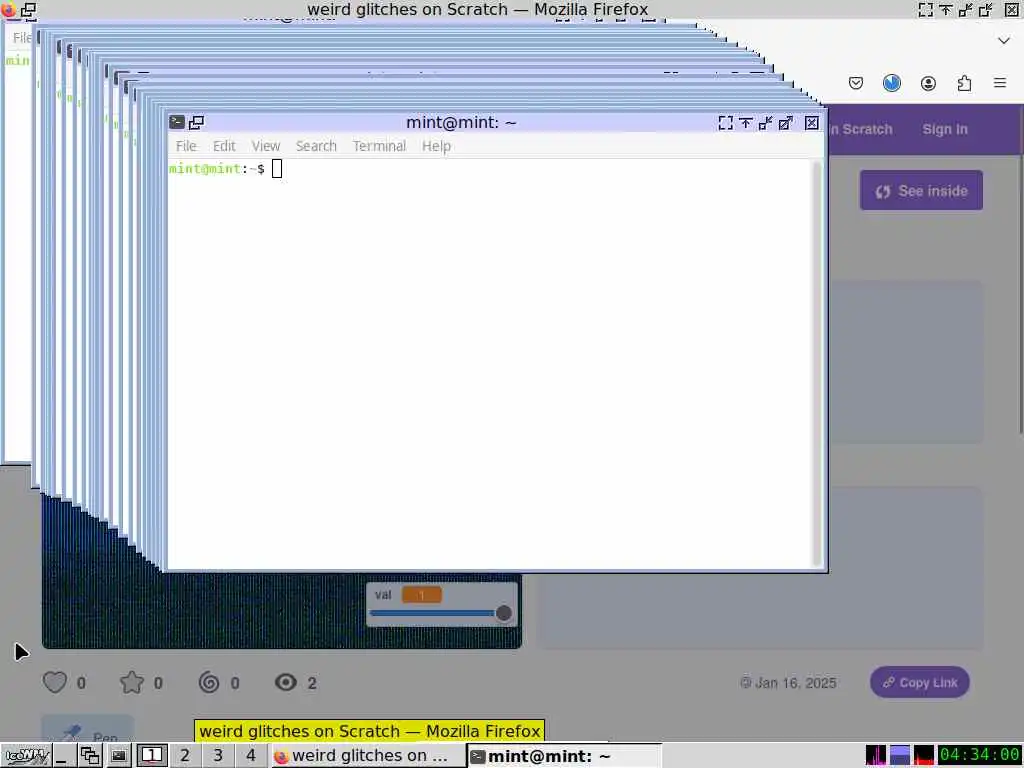1024x768 pixels.
Task: Click the terminal window menu icon in the front terminal title bar
Action: [x=176, y=122]
